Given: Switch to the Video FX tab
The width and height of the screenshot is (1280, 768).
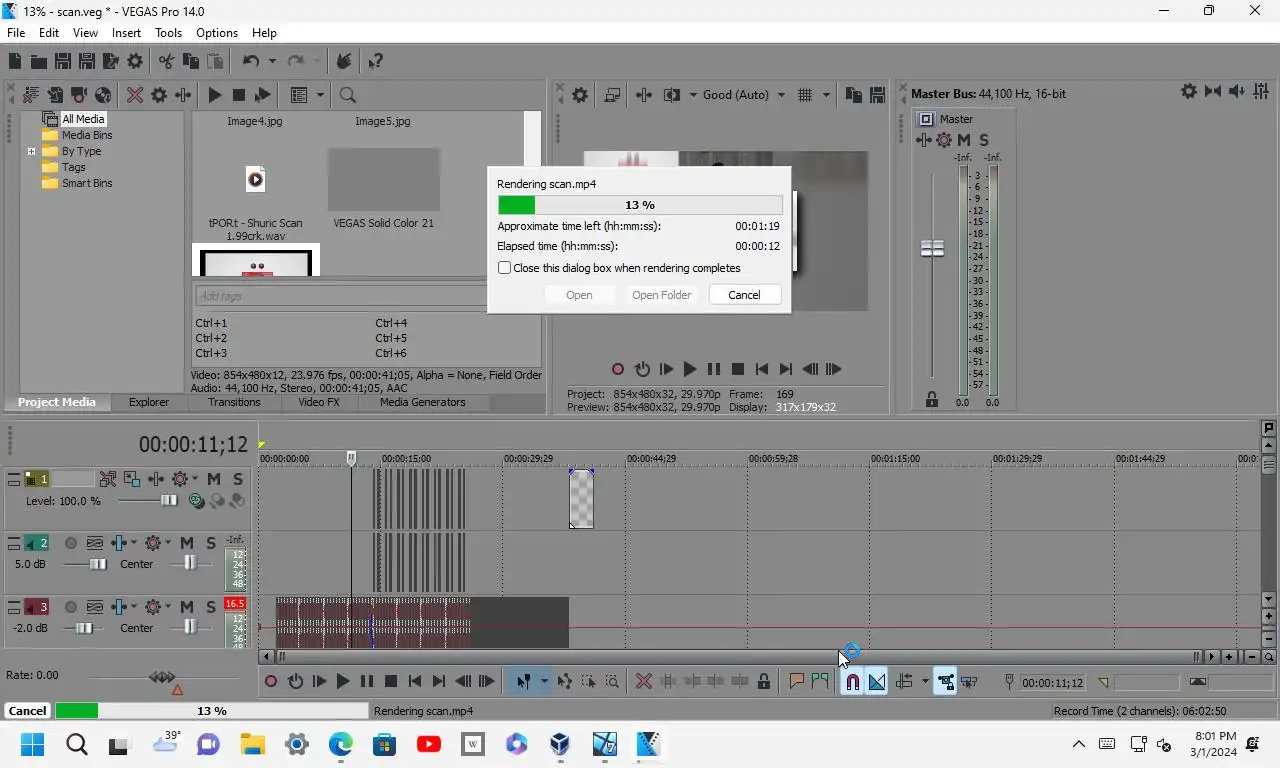Looking at the screenshot, I should [x=319, y=402].
